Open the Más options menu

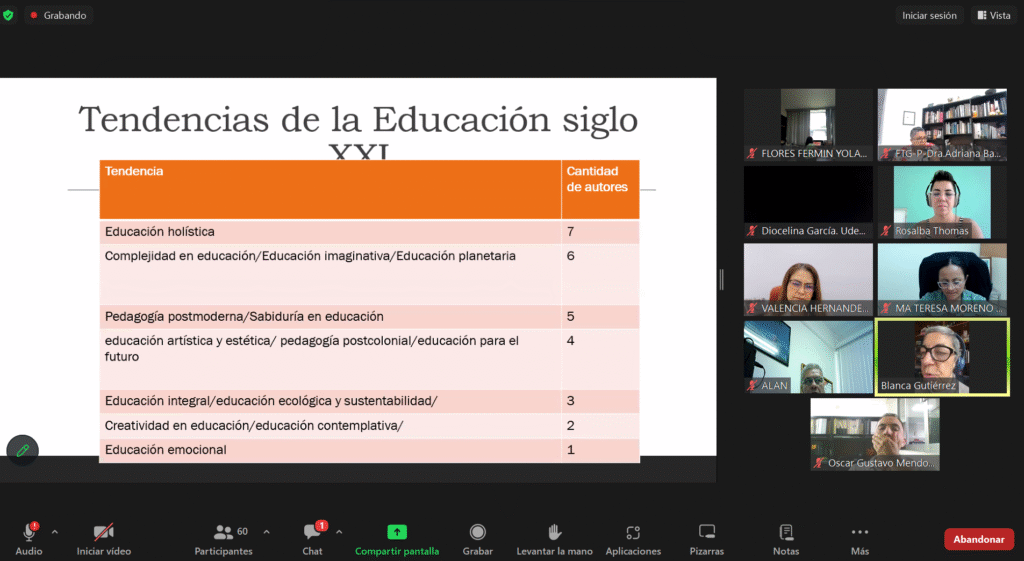tap(860, 533)
